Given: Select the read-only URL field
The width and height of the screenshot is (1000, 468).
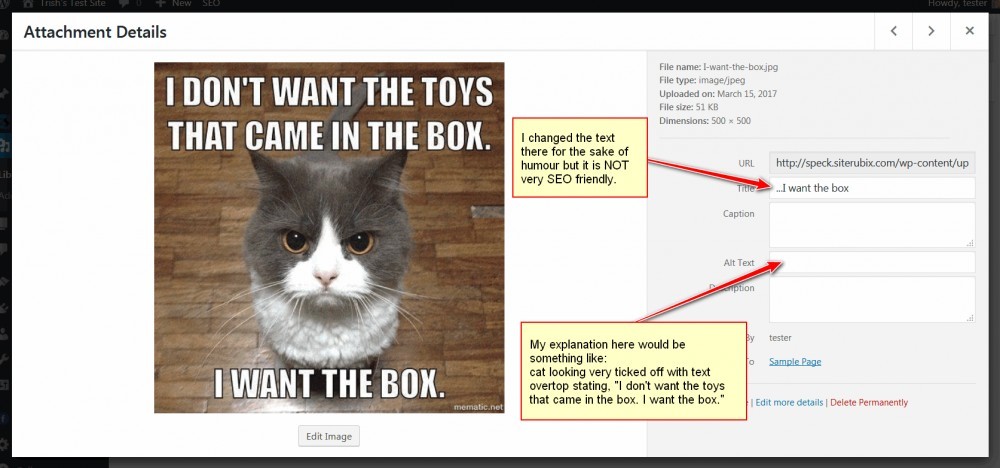Looking at the screenshot, I should pyautogui.click(x=872, y=163).
